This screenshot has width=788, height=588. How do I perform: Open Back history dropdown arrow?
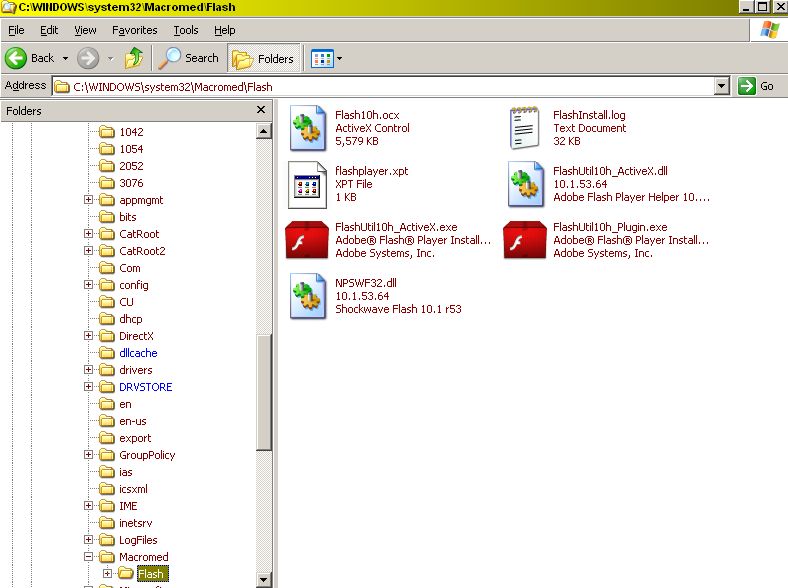pos(65,59)
